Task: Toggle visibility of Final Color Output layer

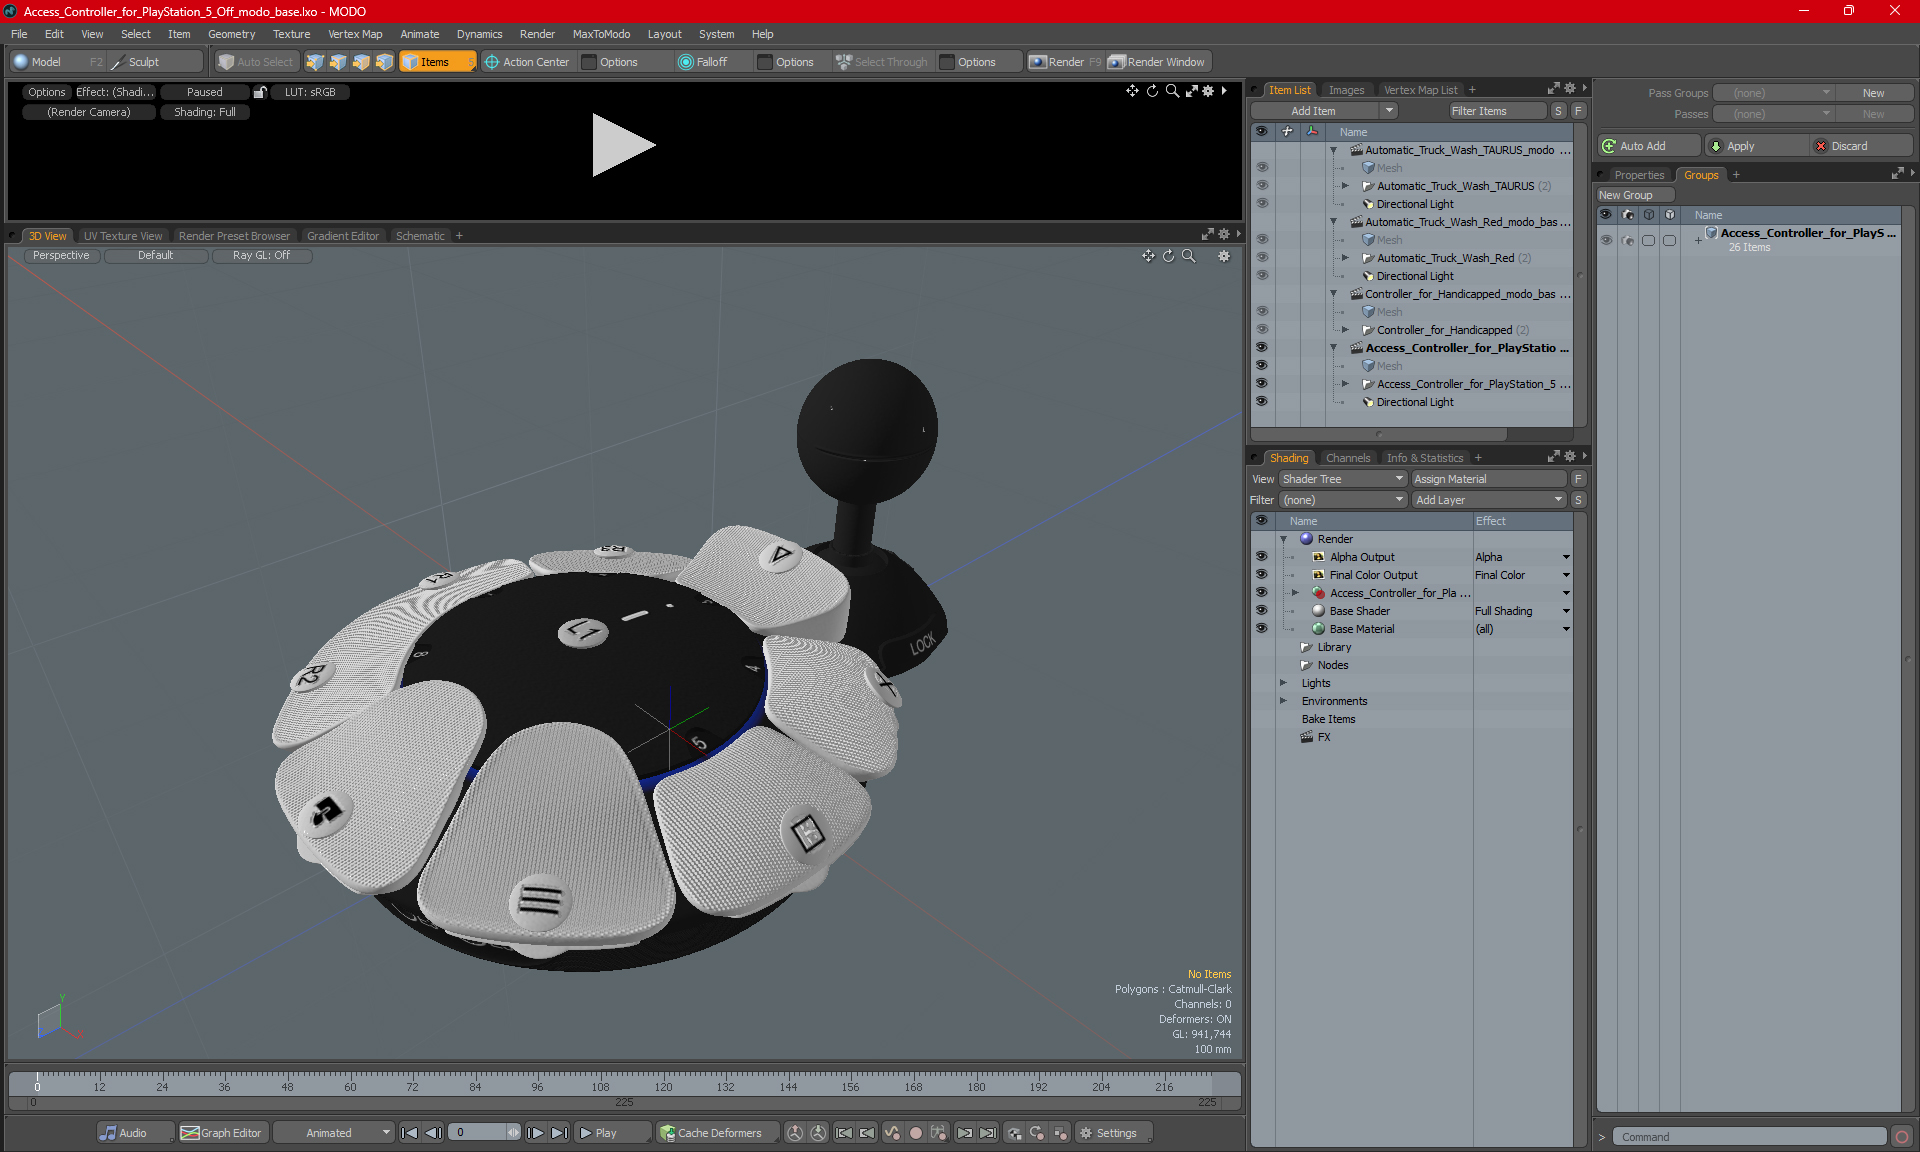Action: coord(1261,575)
